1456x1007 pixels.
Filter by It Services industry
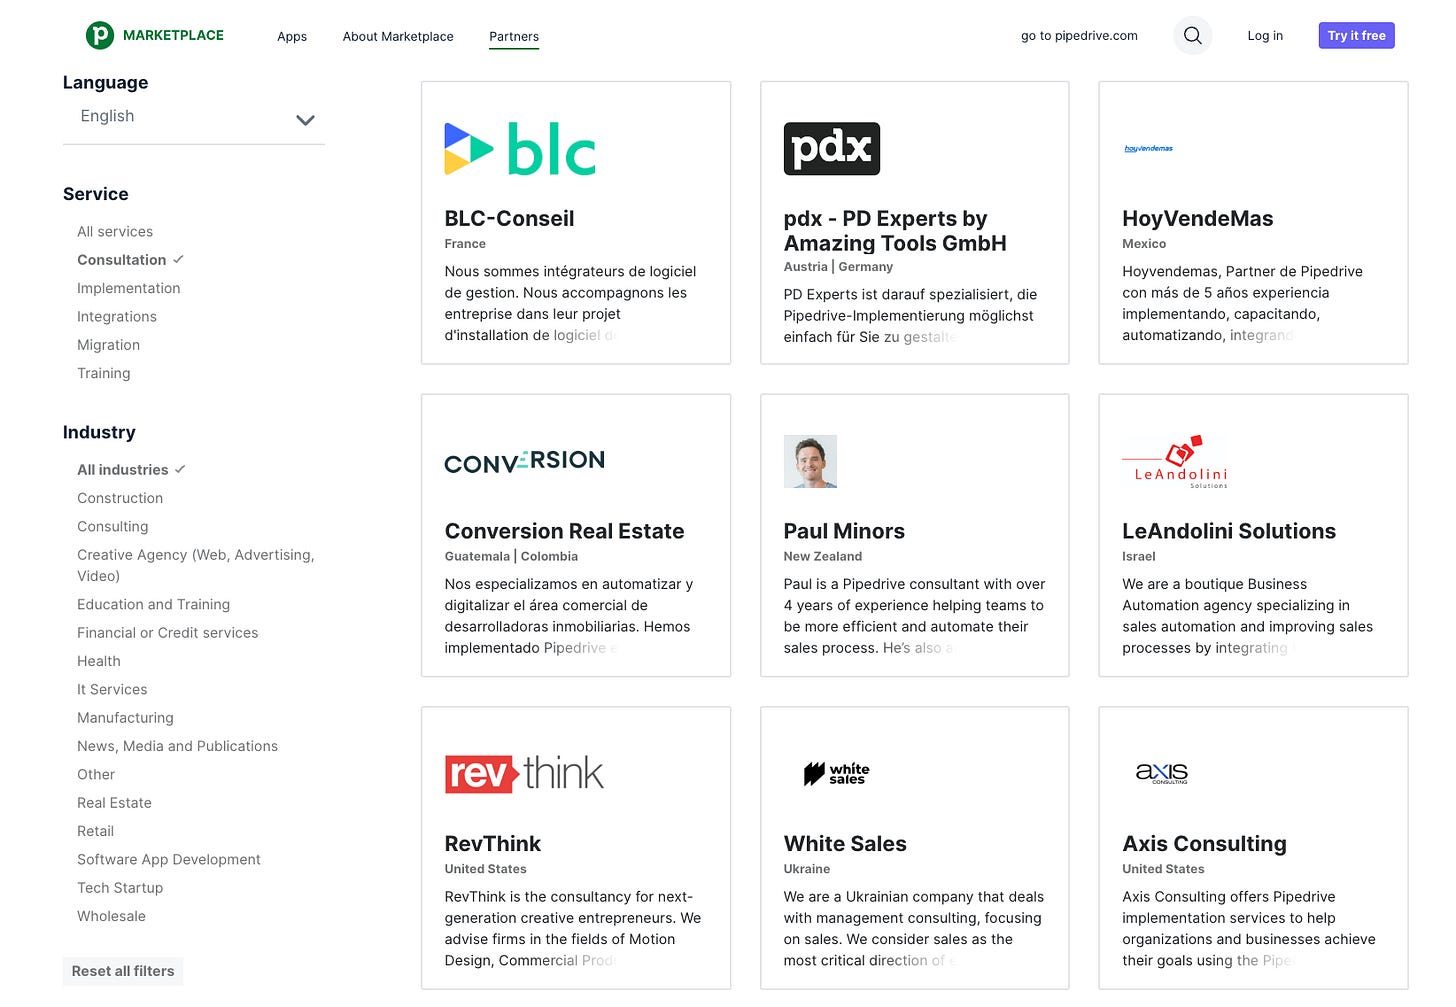[112, 689]
